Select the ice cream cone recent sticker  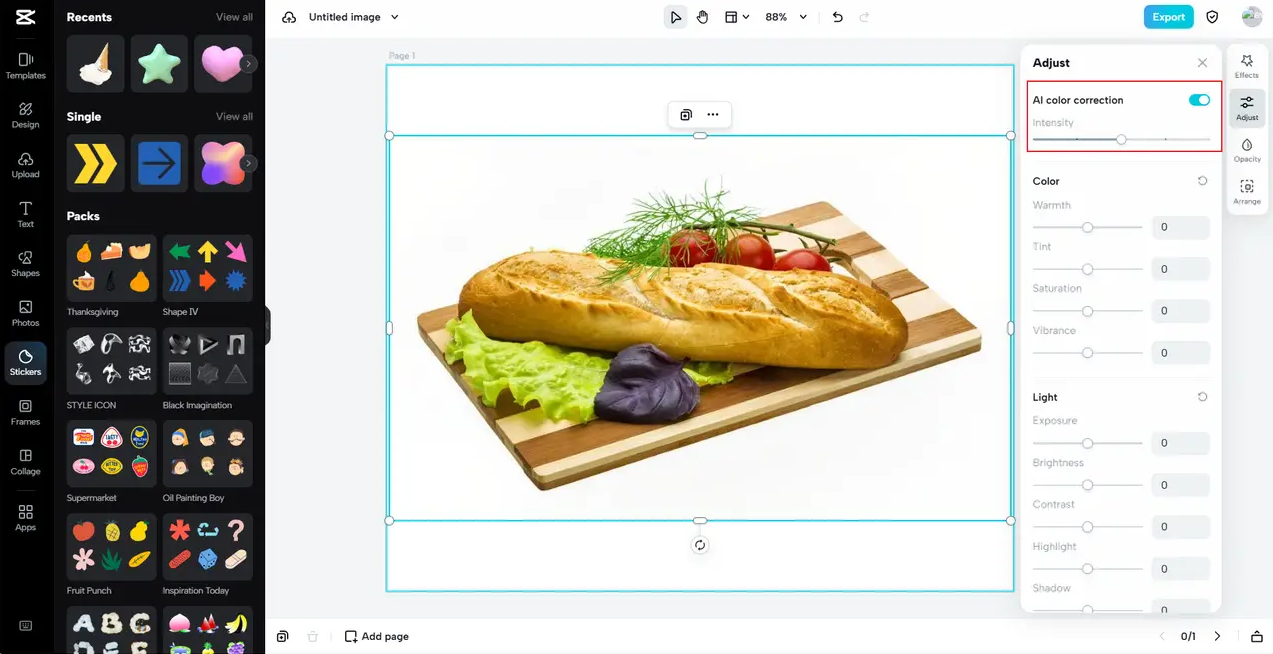tap(96, 64)
